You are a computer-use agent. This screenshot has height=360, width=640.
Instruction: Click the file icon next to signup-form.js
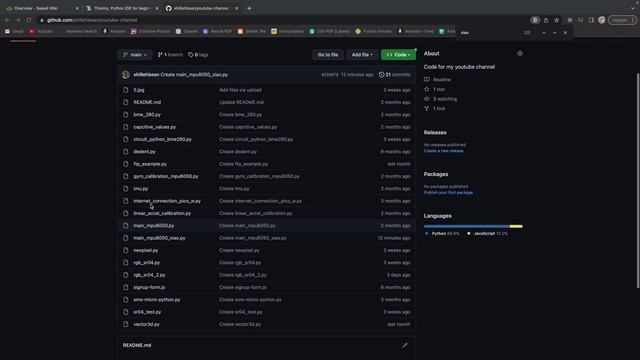tap(126, 287)
